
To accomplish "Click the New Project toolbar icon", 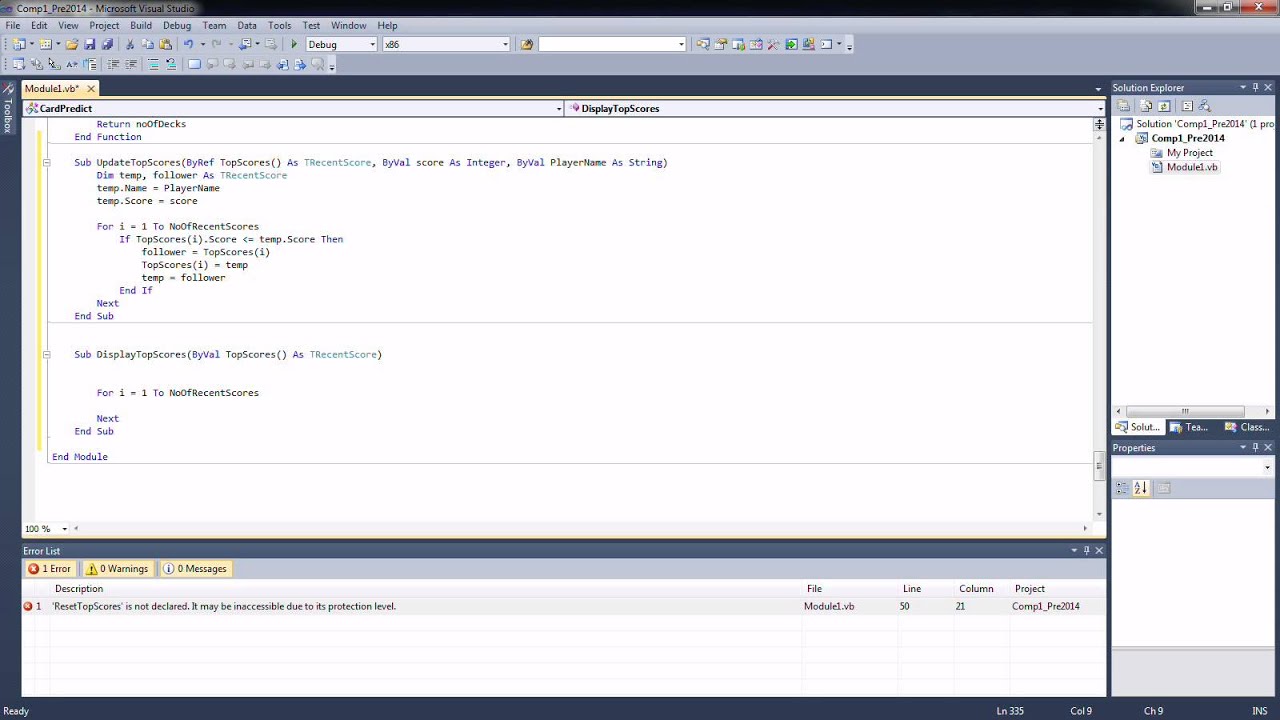I will (x=18, y=44).
